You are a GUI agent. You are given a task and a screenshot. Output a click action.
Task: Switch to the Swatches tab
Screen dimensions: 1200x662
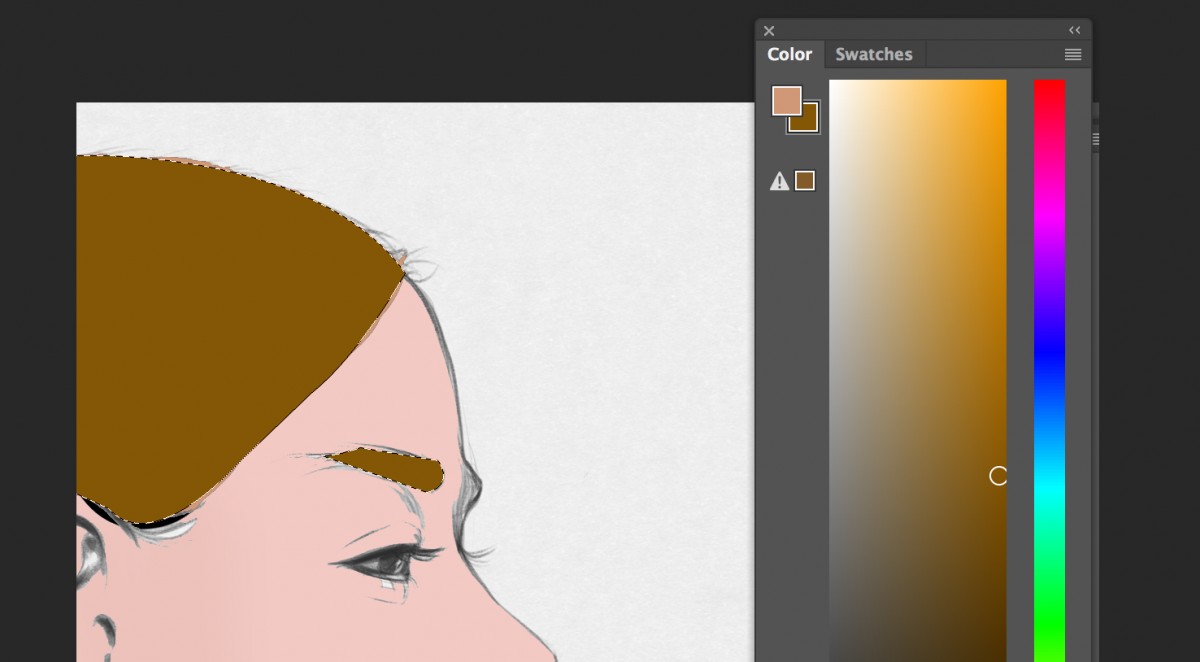pyautogui.click(x=874, y=54)
